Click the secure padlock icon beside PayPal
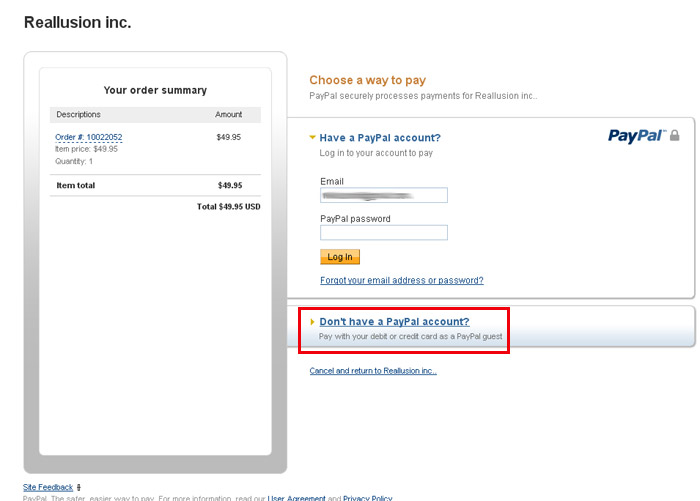The width and height of the screenshot is (700, 501). [675, 135]
